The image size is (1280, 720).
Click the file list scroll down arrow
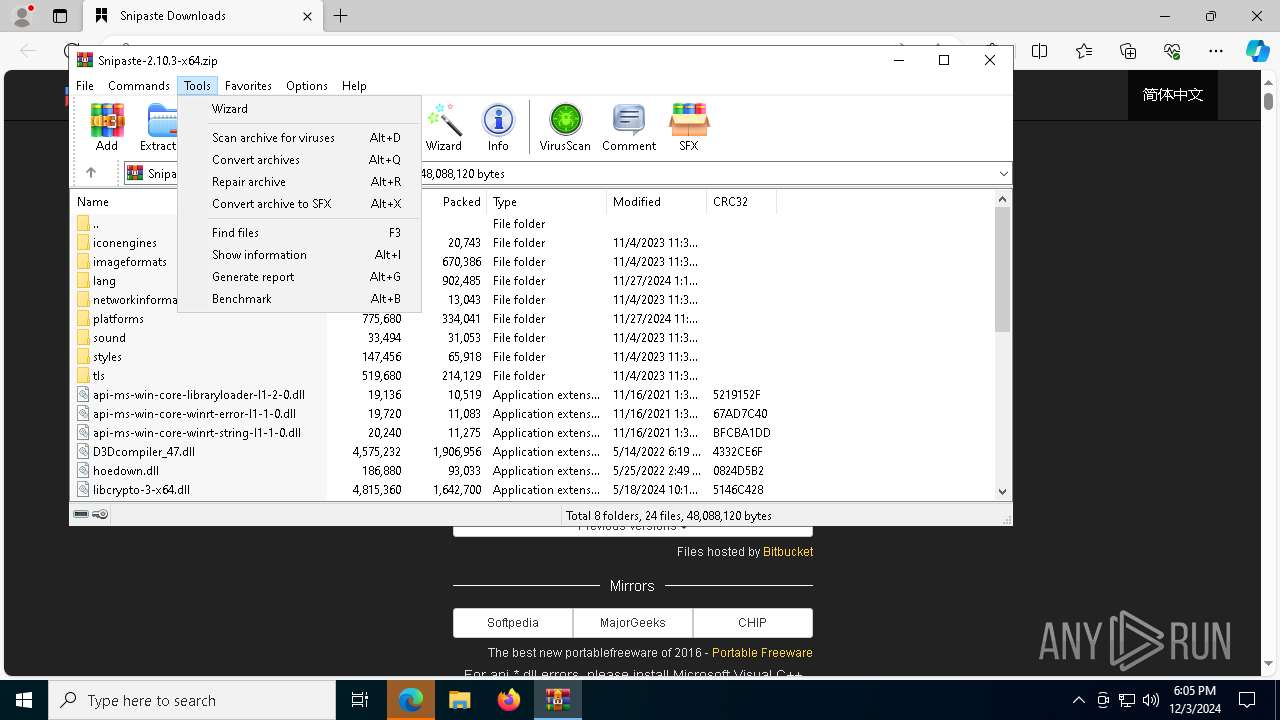point(1002,491)
